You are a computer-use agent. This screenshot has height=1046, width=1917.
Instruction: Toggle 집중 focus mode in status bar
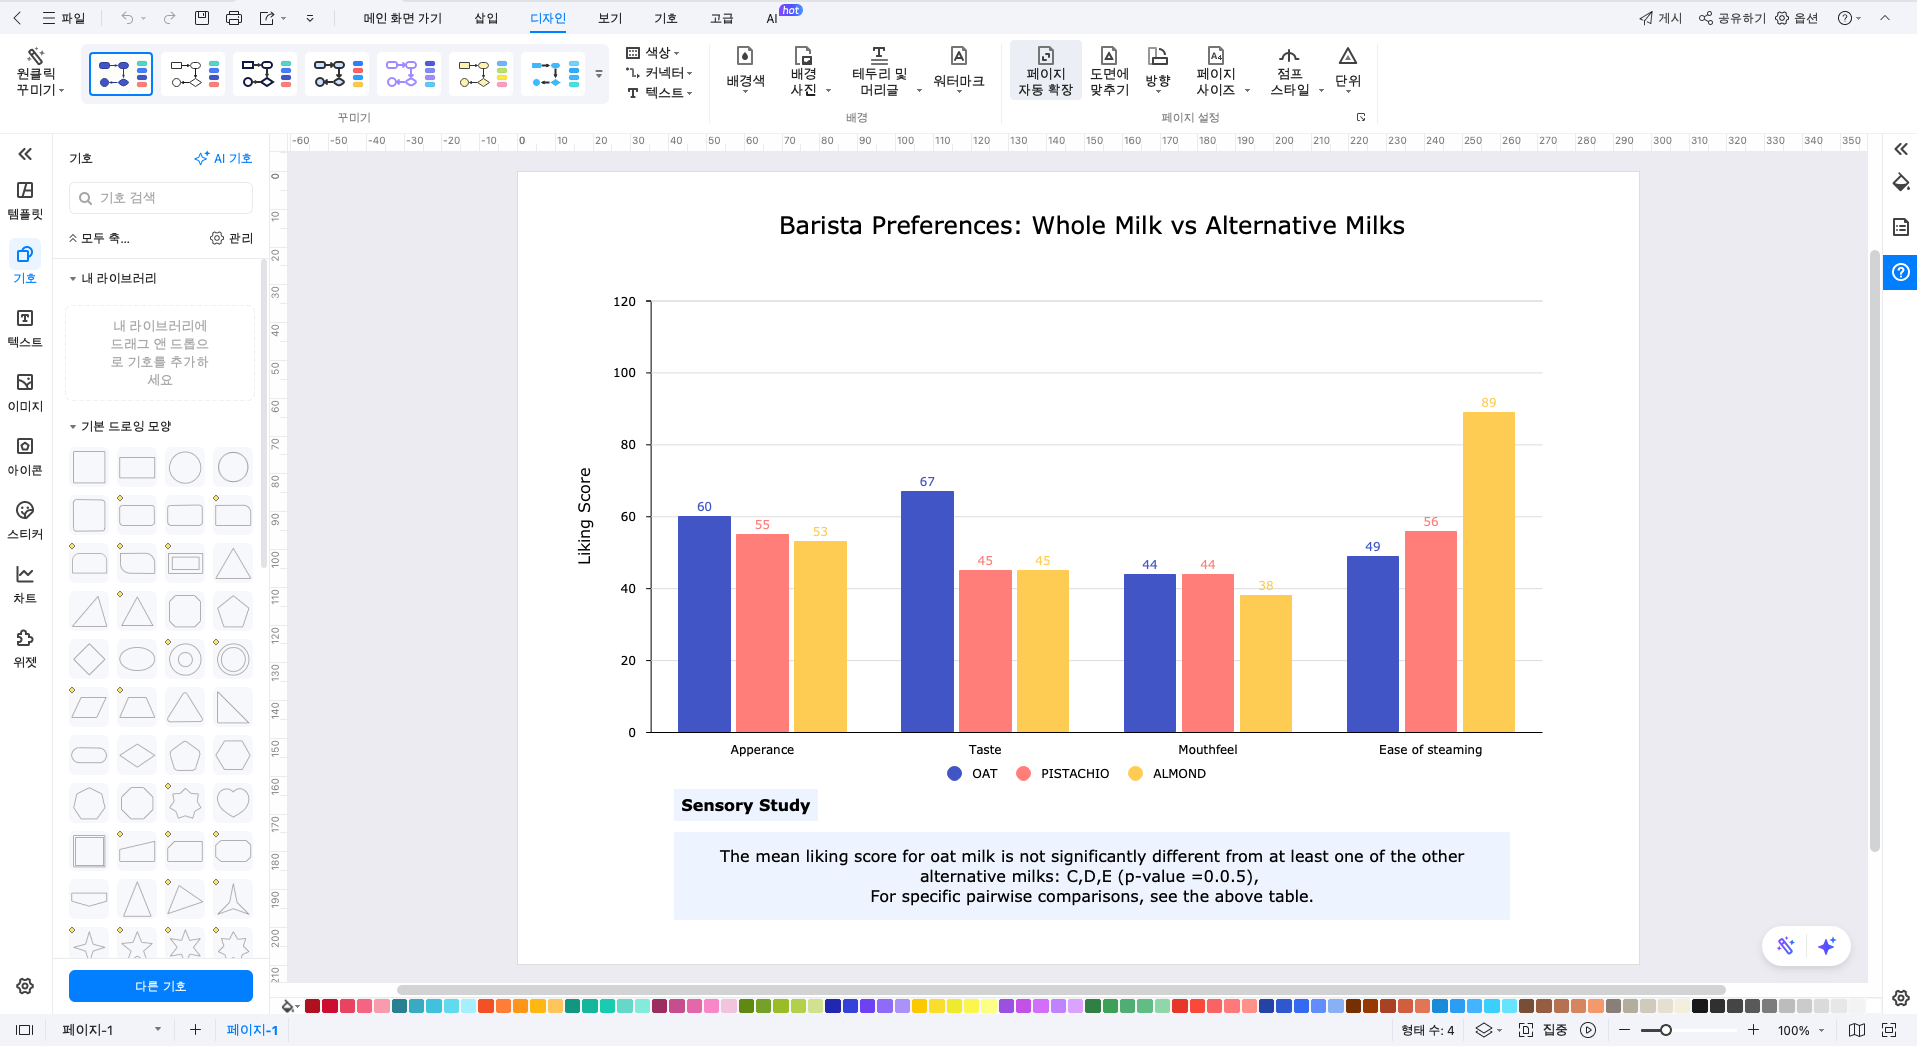tap(1543, 1030)
